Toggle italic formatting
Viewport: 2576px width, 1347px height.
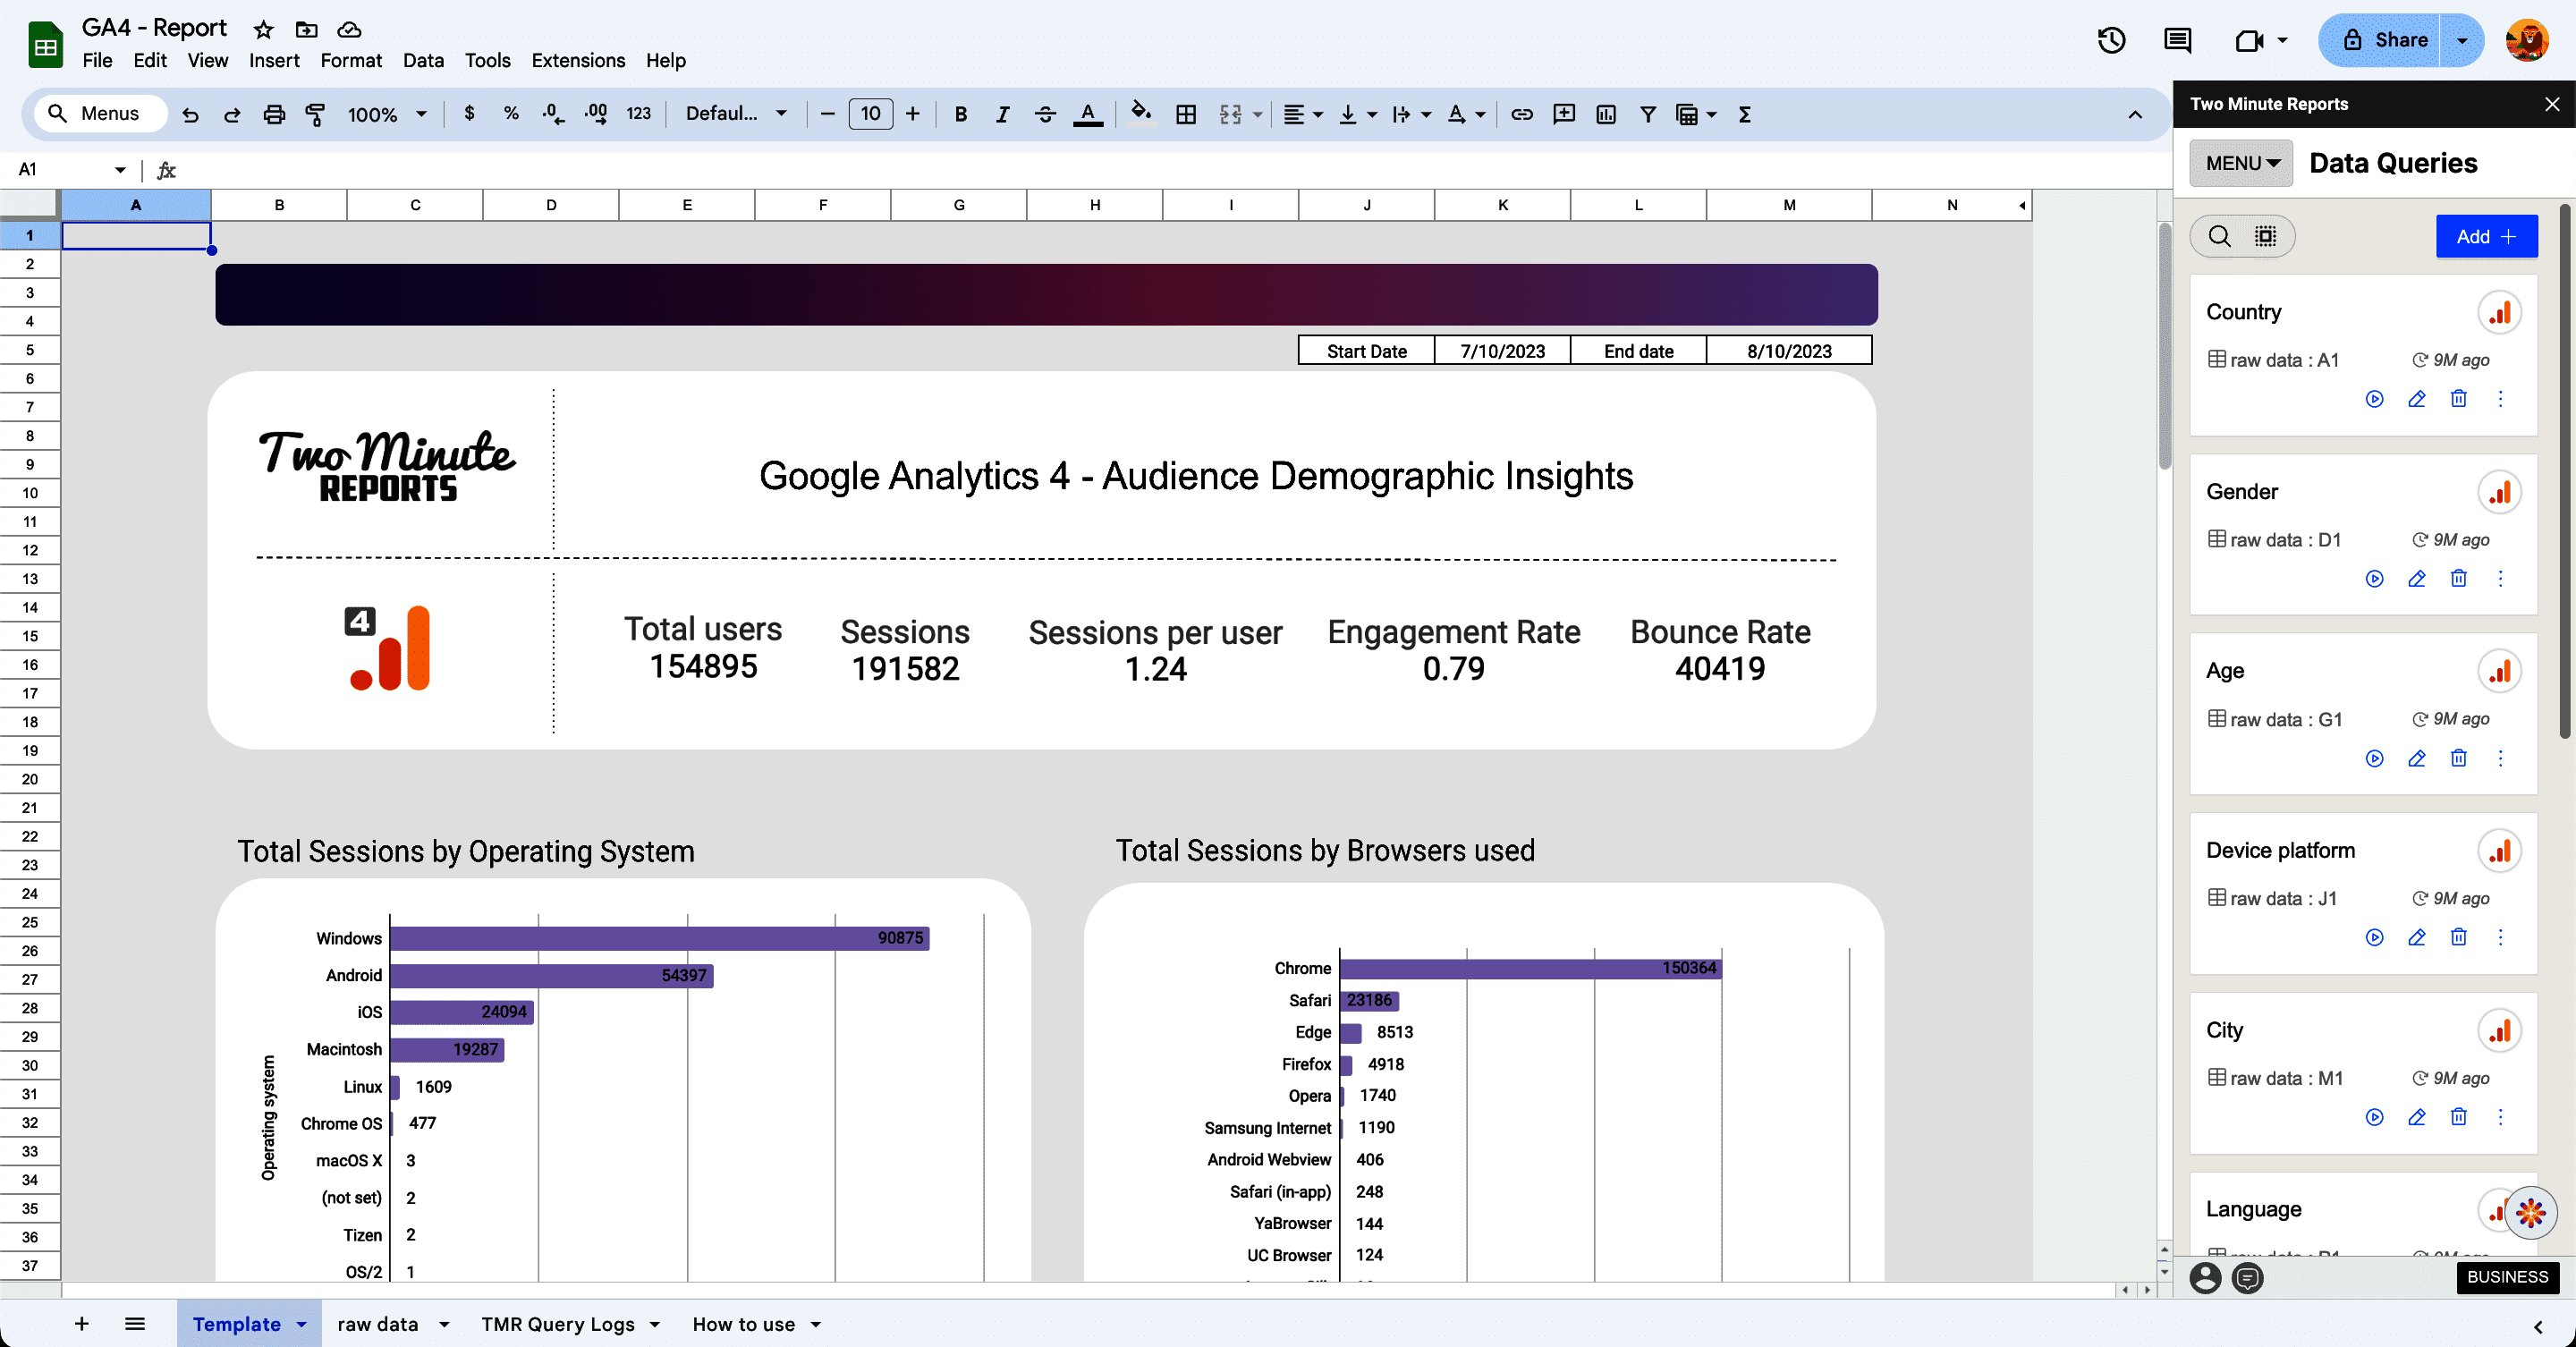coord(1002,114)
